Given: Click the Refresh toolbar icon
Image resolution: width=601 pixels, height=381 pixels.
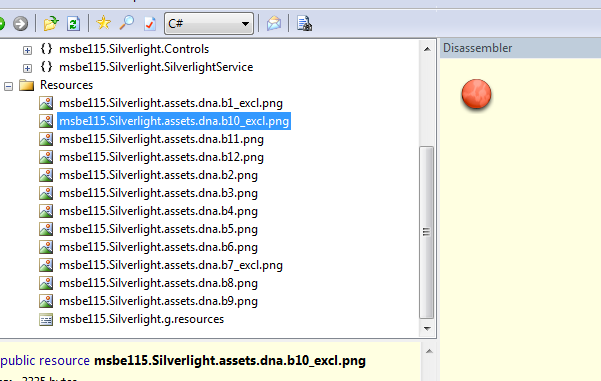Looking at the screenshot, I should [x=73, y=24].
